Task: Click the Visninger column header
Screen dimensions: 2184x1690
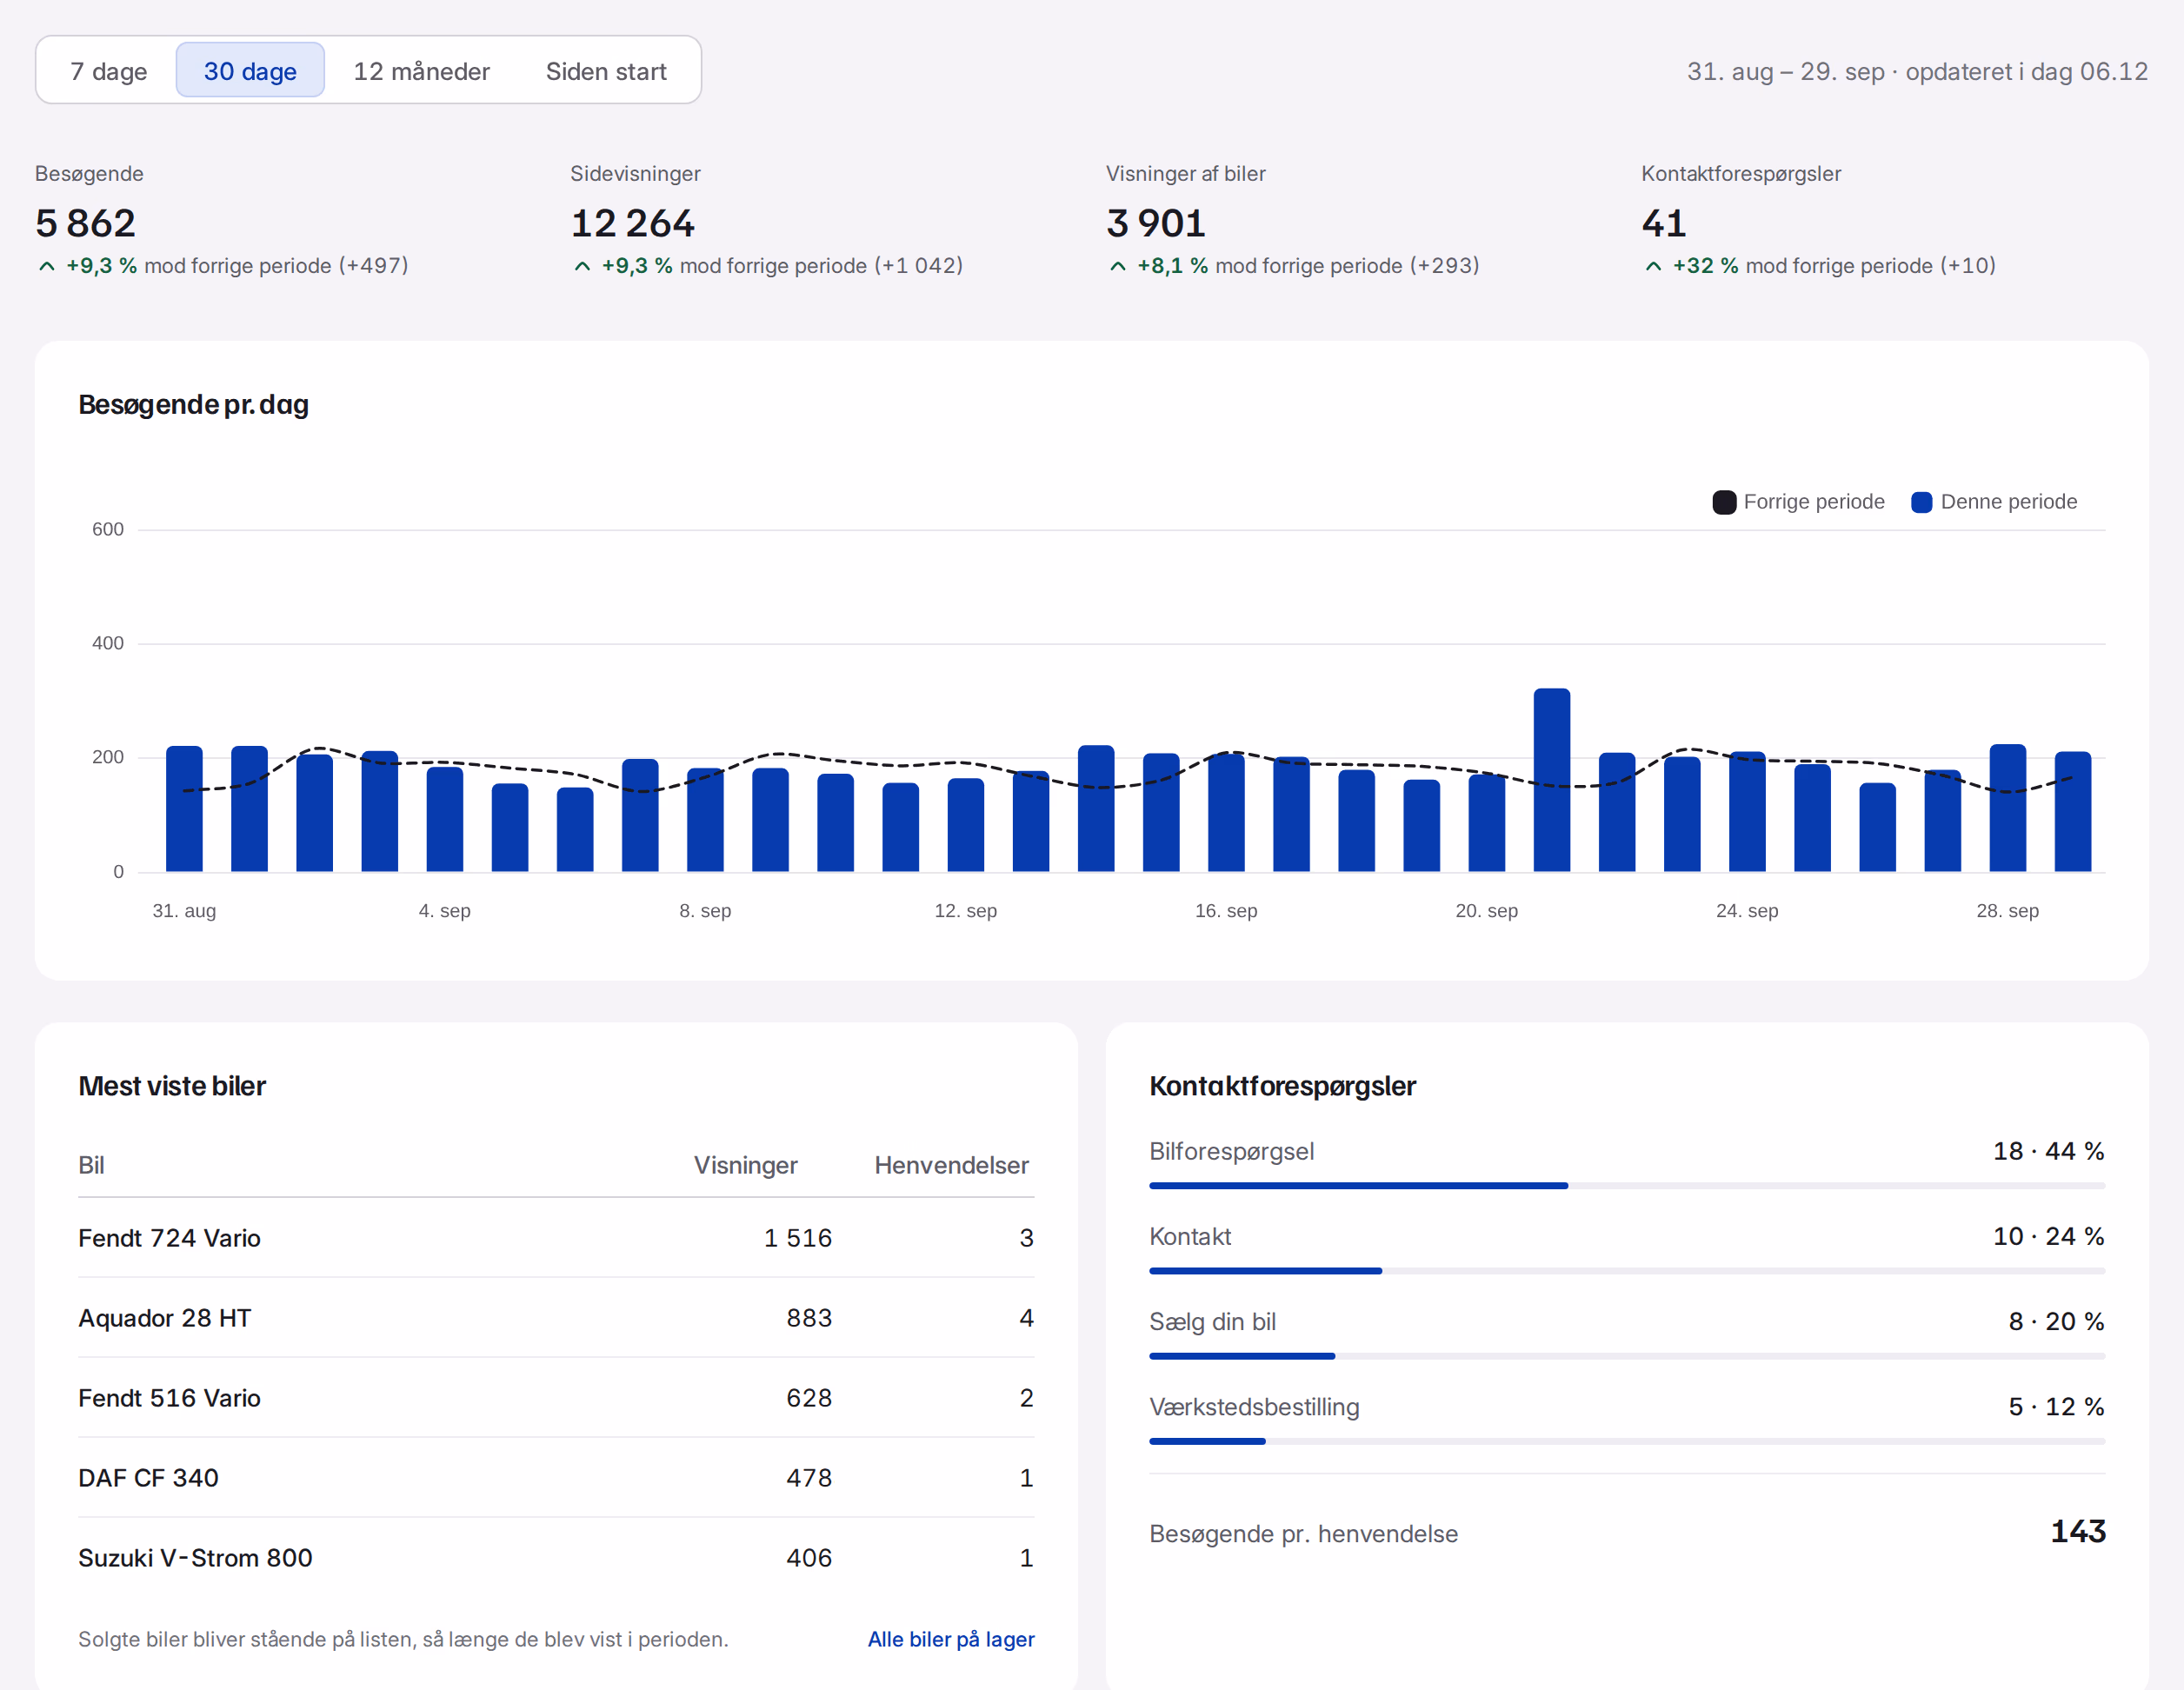Action: 745,1165
